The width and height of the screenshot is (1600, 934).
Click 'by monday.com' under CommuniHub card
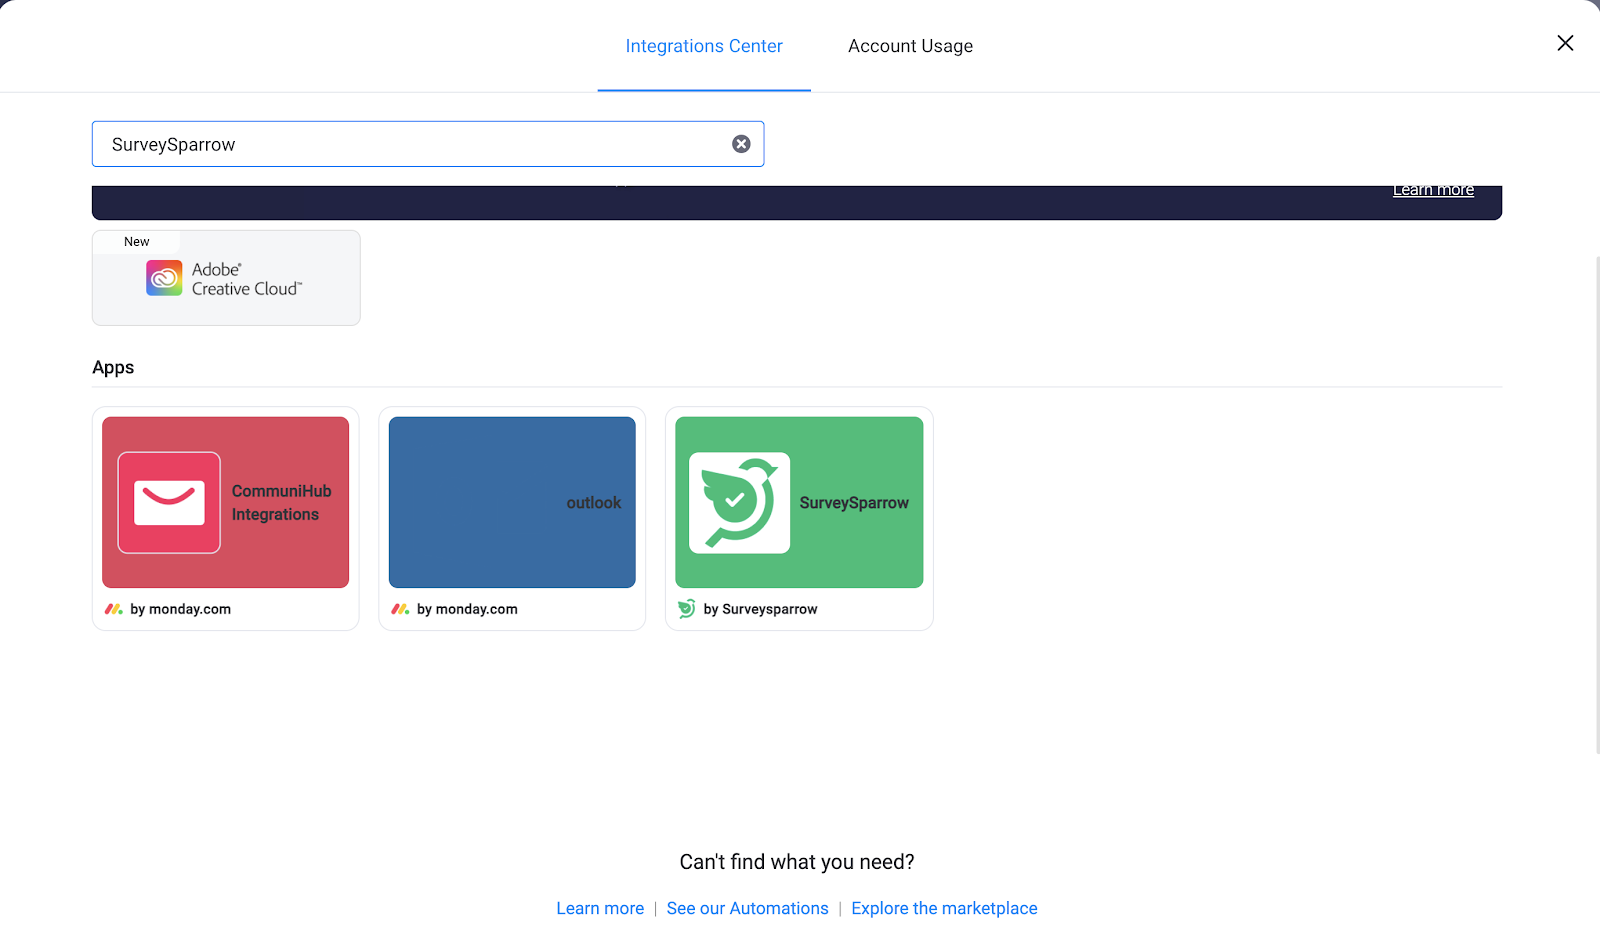click(180, 609)
